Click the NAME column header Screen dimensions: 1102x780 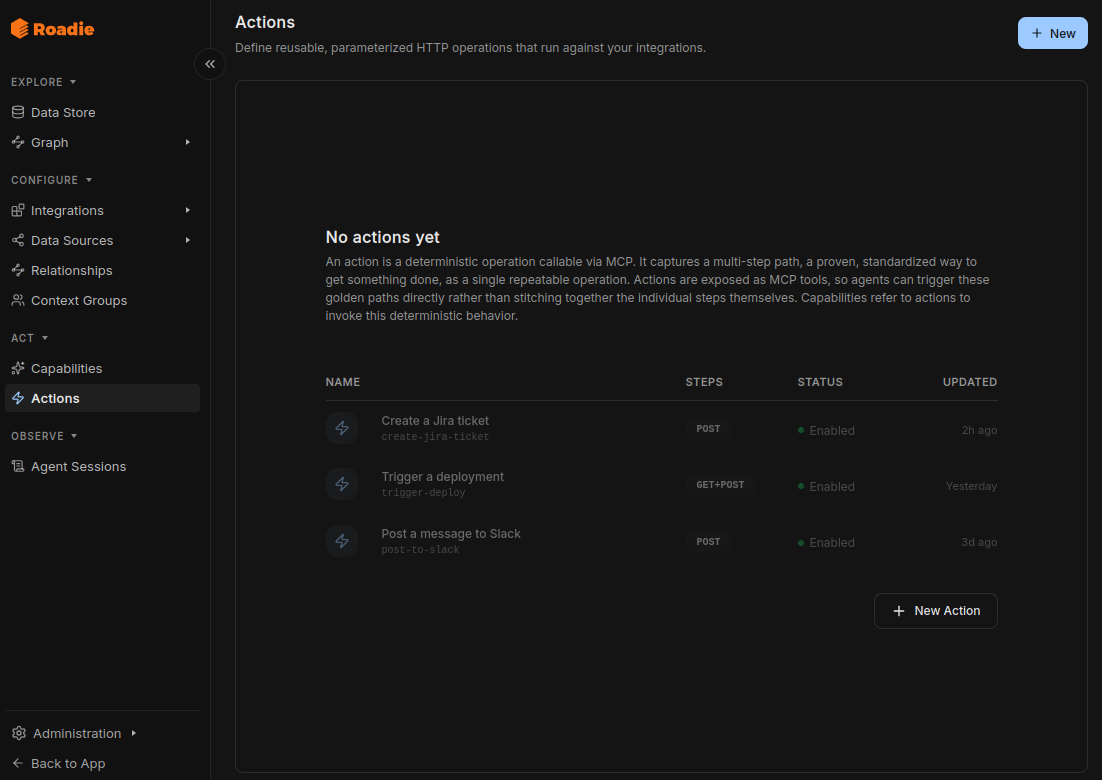(x=343, y=382)
